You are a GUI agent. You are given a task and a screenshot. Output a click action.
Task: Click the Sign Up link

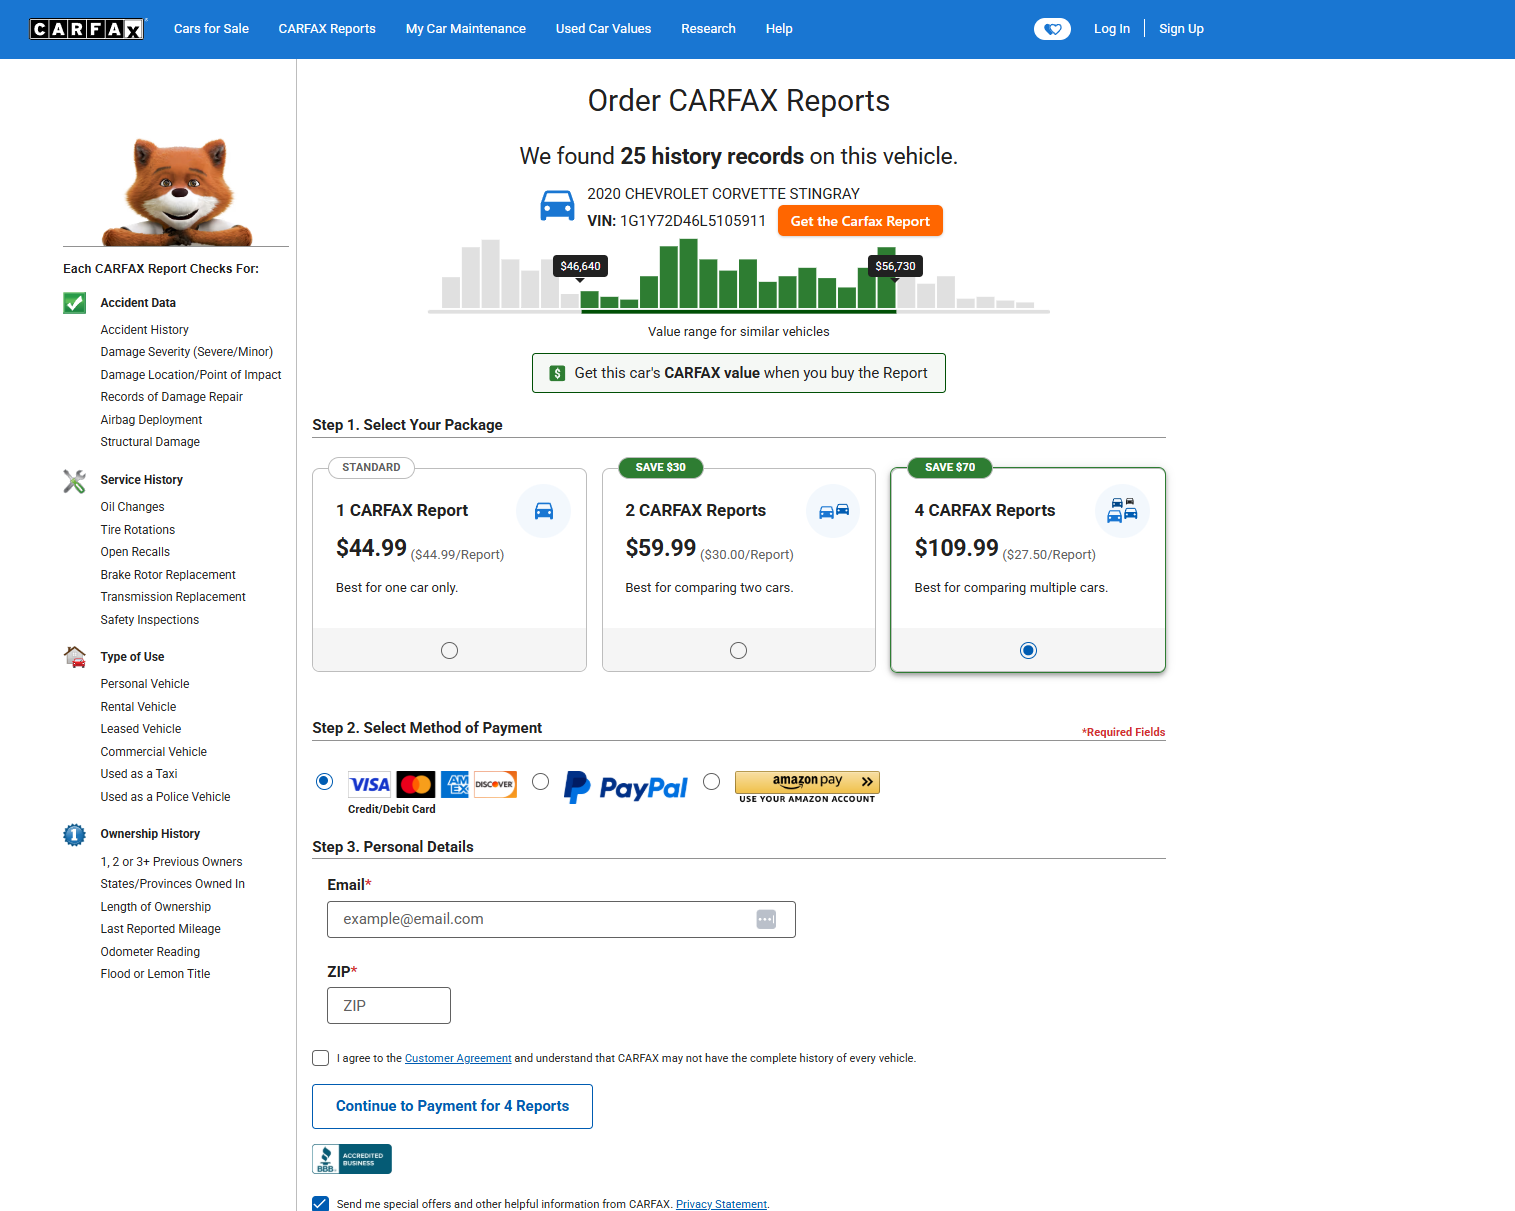coord(1181,29)
